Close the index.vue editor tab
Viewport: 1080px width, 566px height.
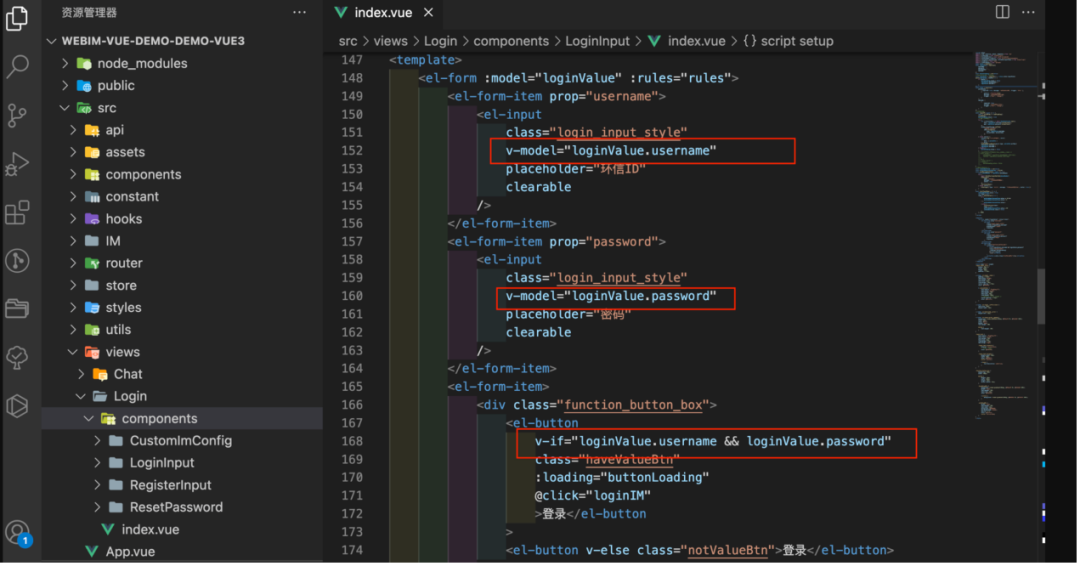tap(428, 12)
